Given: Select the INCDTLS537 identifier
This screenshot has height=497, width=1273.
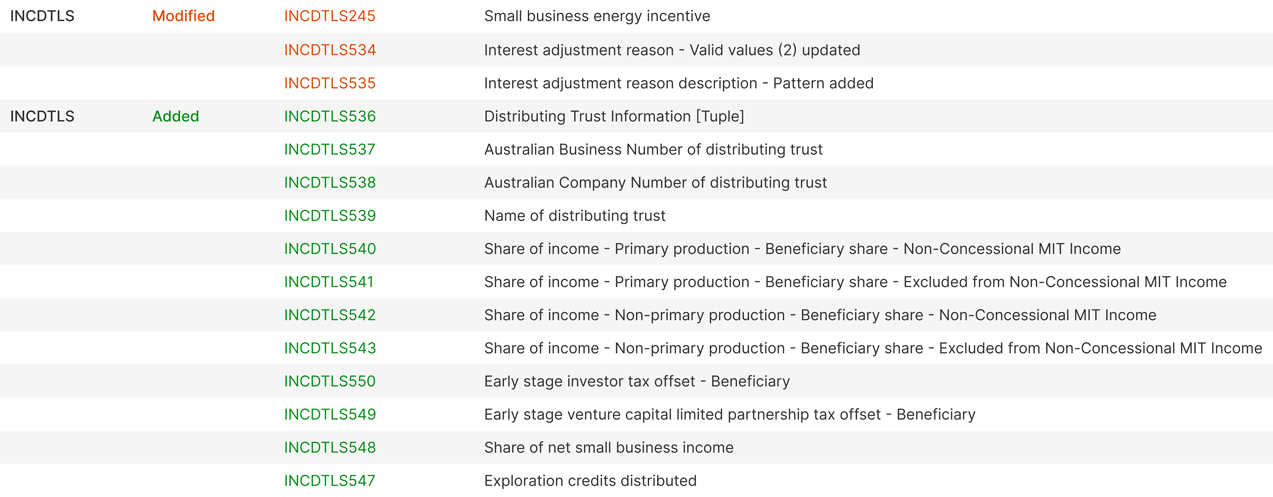Looking at the screenshot, I should point(330,149).
